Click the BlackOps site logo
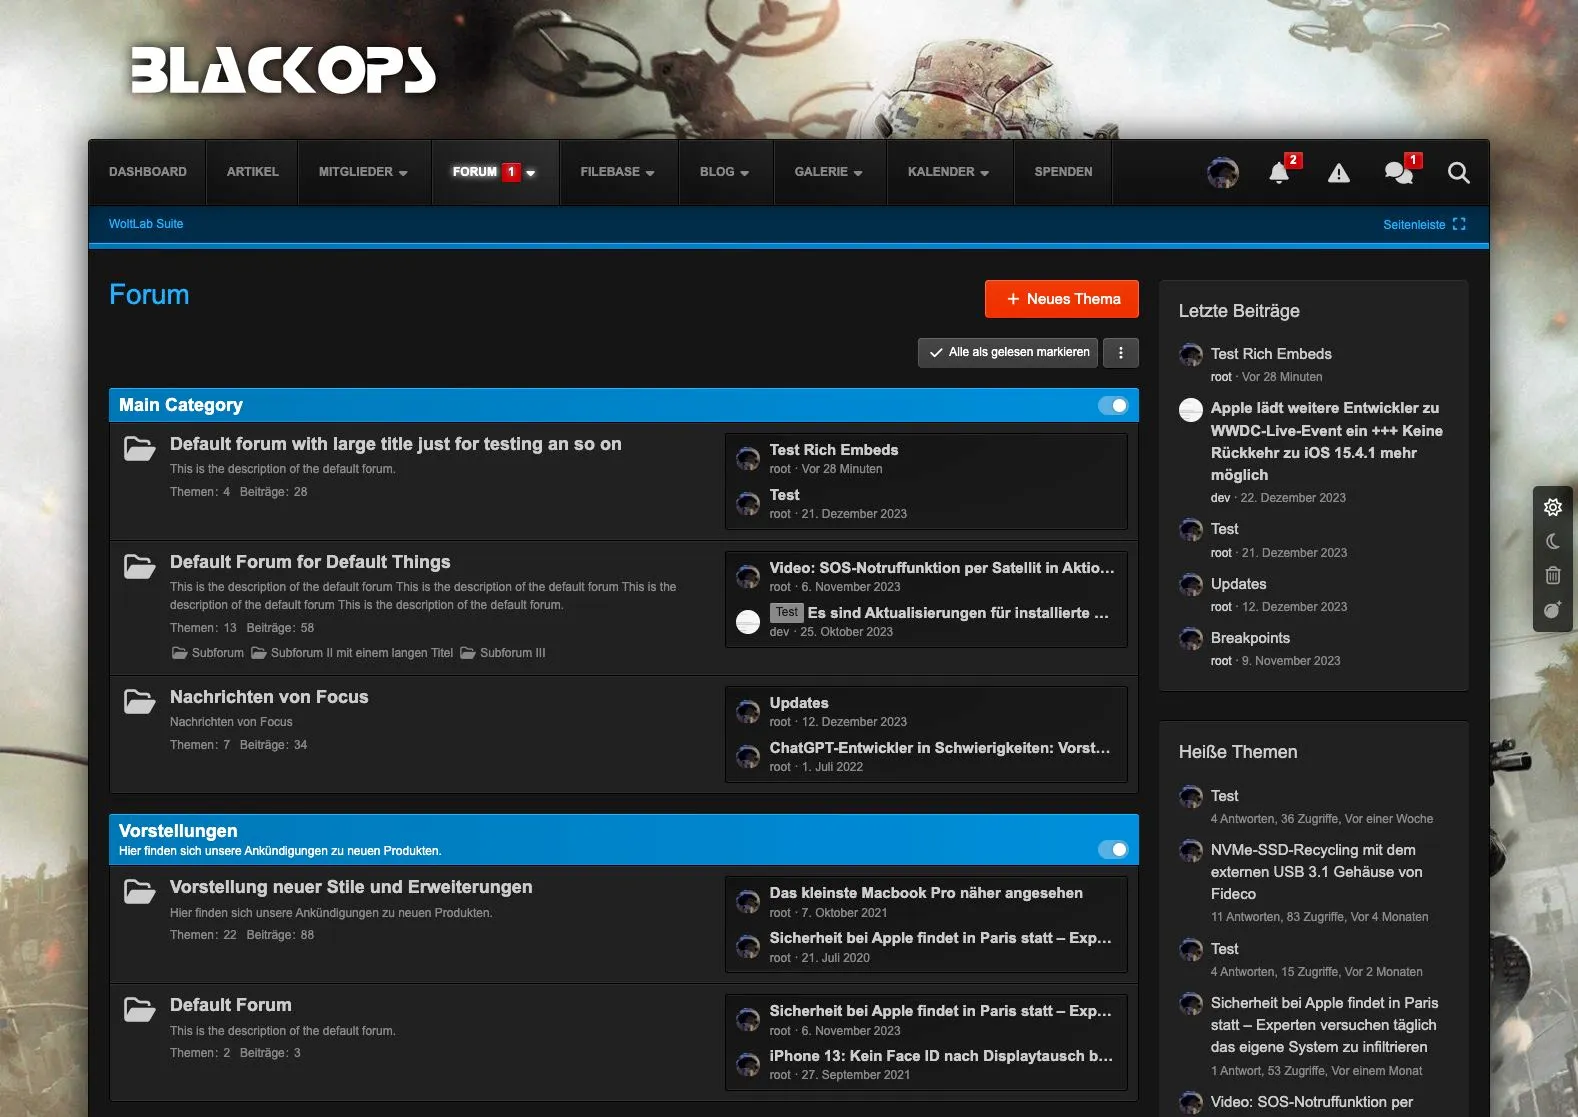Screen dimensions: 1578x1117 pos(283,71)
